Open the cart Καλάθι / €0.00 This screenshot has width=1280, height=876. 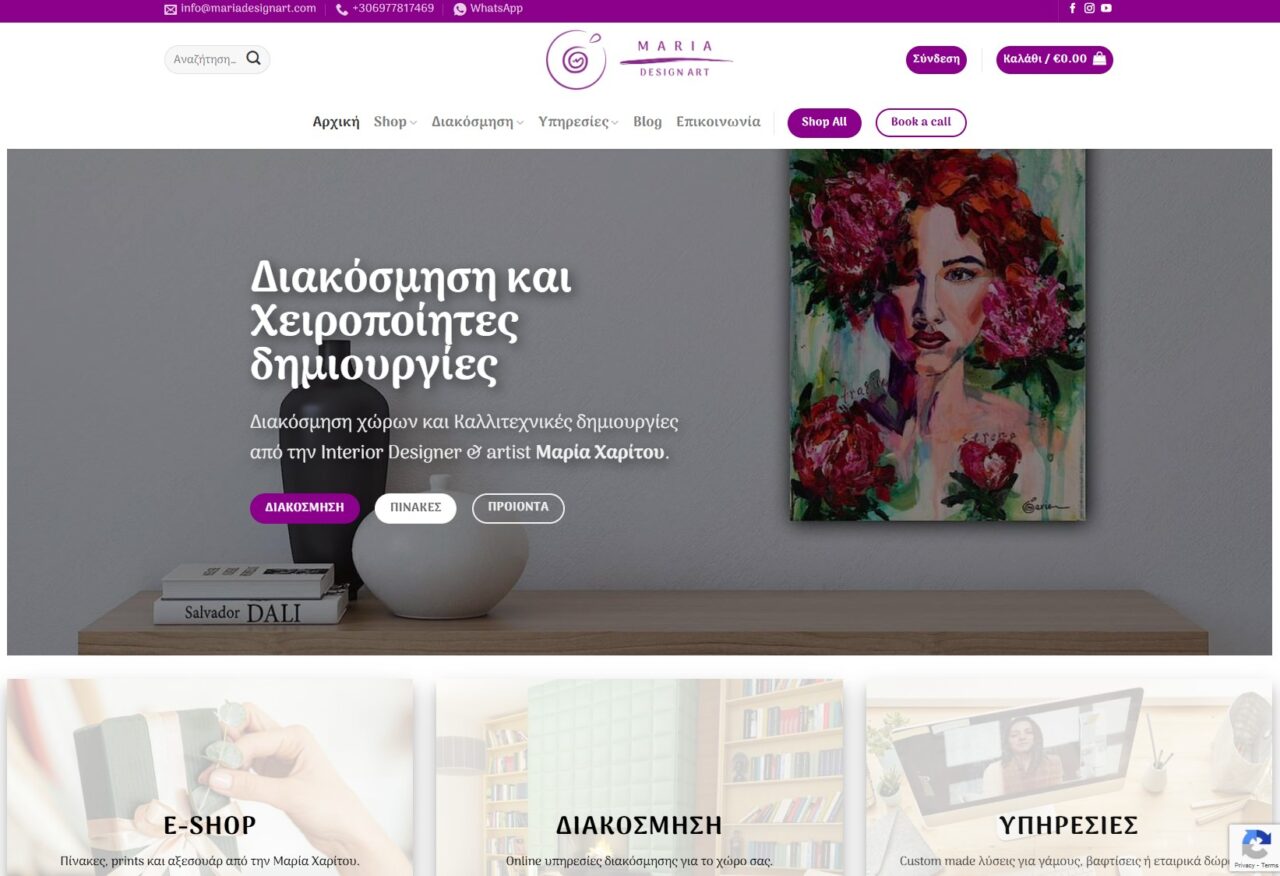tap(1054, 59)
